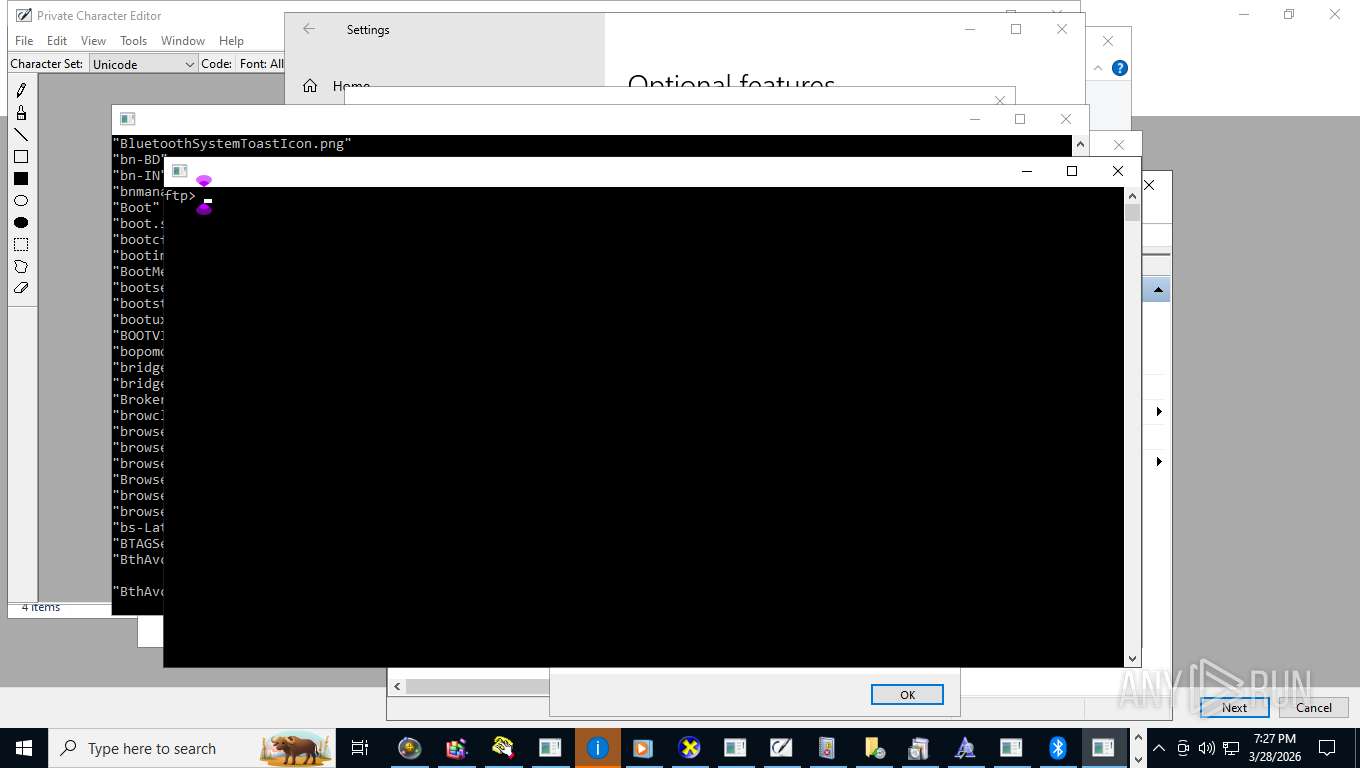Click the Bluetooth taskbar icon
1360x768 pixels.
(1057, 748)
